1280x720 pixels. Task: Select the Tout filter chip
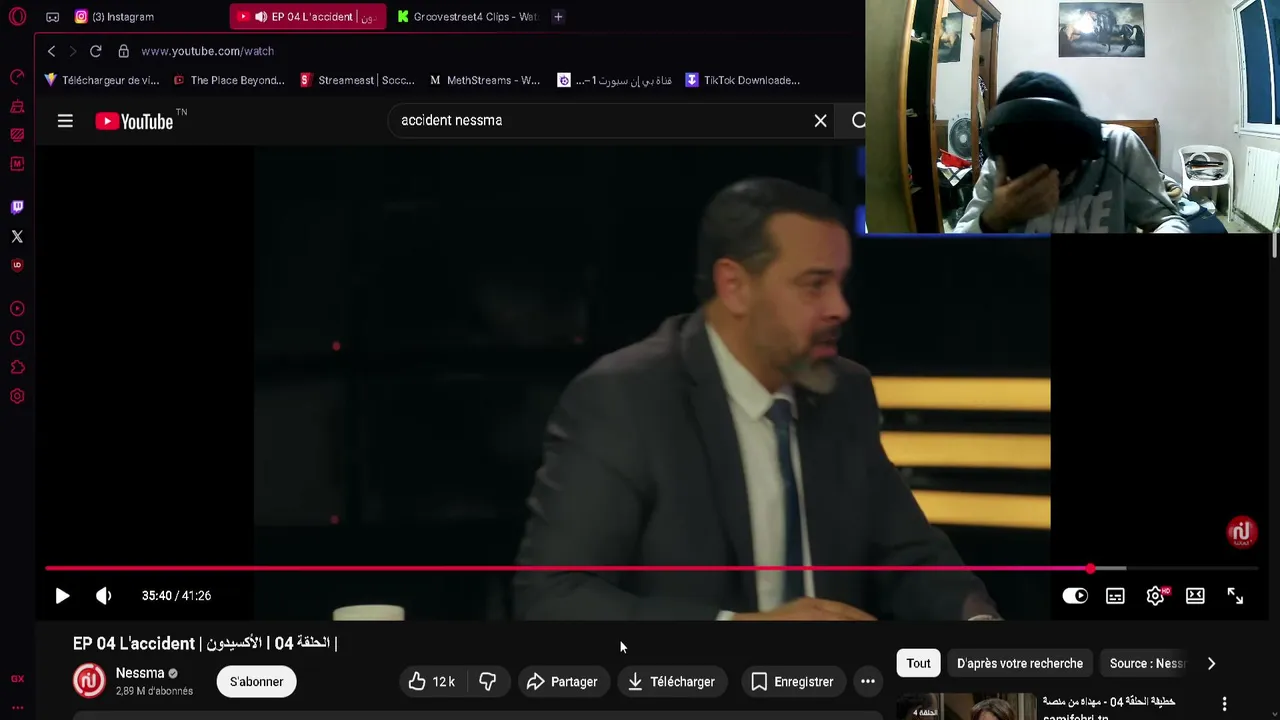pyautogui.click(x=918, y=663)
